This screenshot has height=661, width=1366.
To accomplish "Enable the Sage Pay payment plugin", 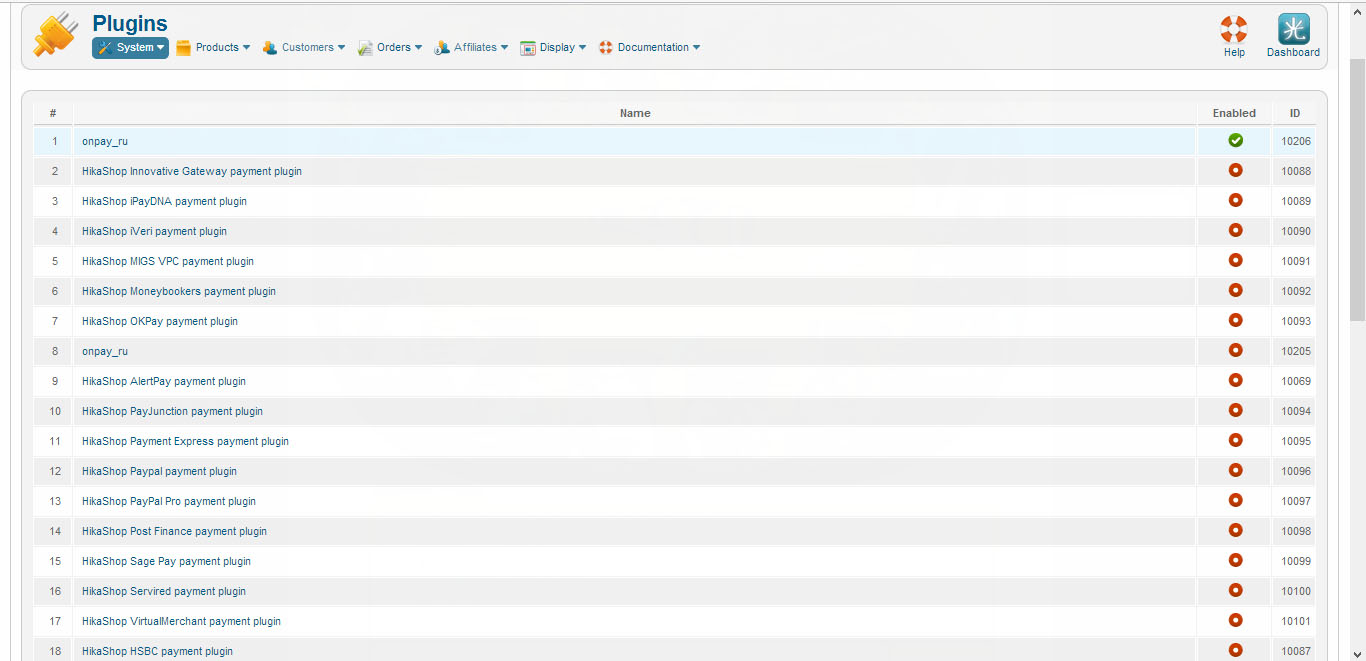I will point(1235,560).
